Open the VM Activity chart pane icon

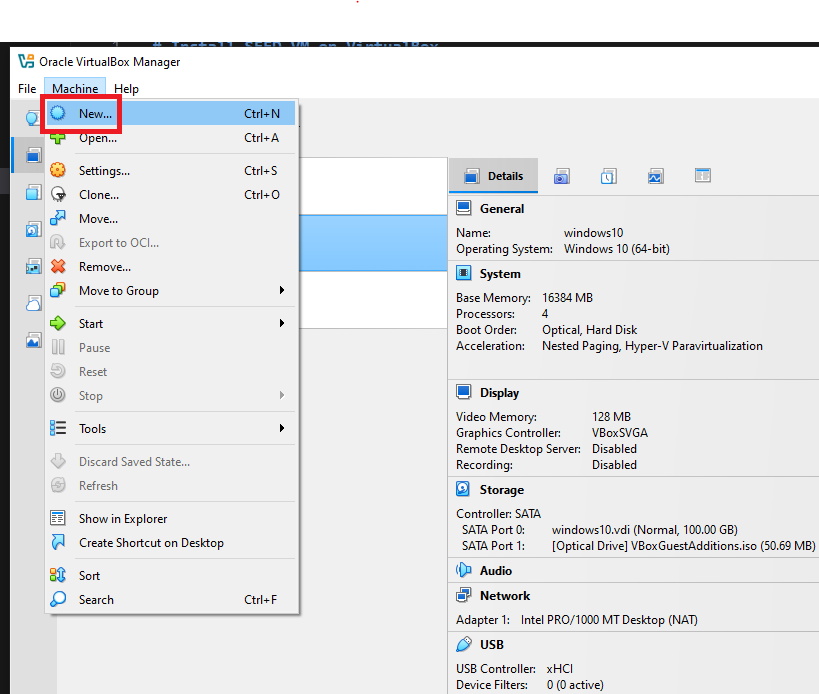655,175
